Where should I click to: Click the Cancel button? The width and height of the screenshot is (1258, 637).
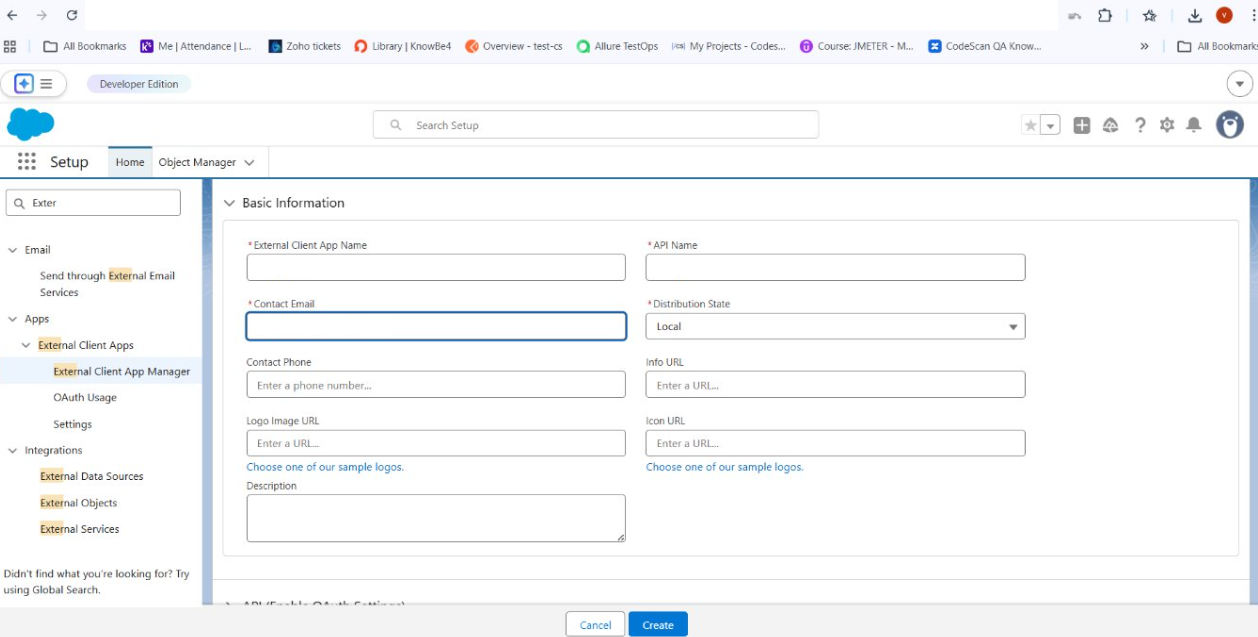pos(595,625)
